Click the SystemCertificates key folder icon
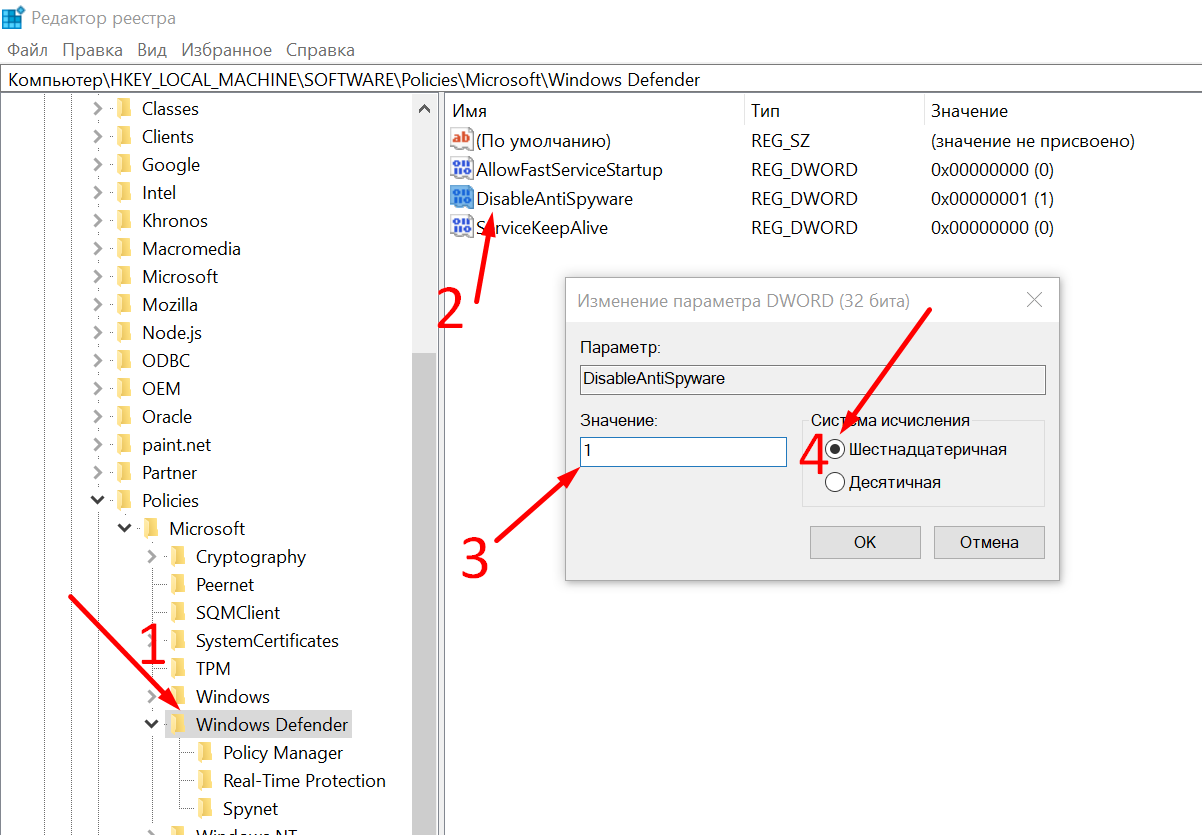This screenshot has width=1202, height=835. (x=178, y=641)
